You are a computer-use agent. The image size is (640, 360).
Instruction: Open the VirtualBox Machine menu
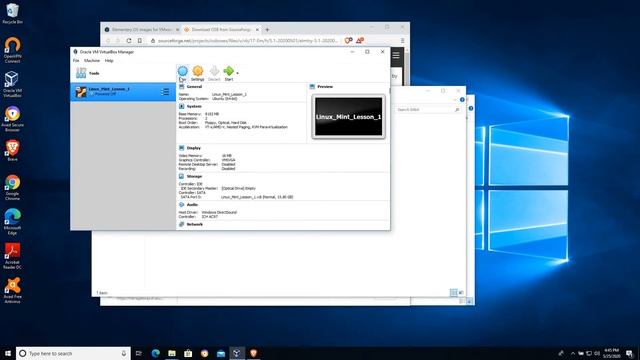(x=92, y=60)
